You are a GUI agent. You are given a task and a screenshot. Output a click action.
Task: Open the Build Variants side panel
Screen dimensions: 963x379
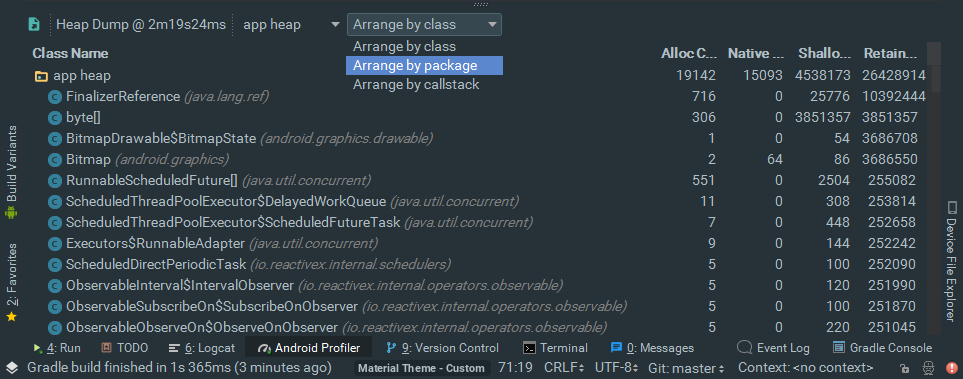tap(11, 173)
